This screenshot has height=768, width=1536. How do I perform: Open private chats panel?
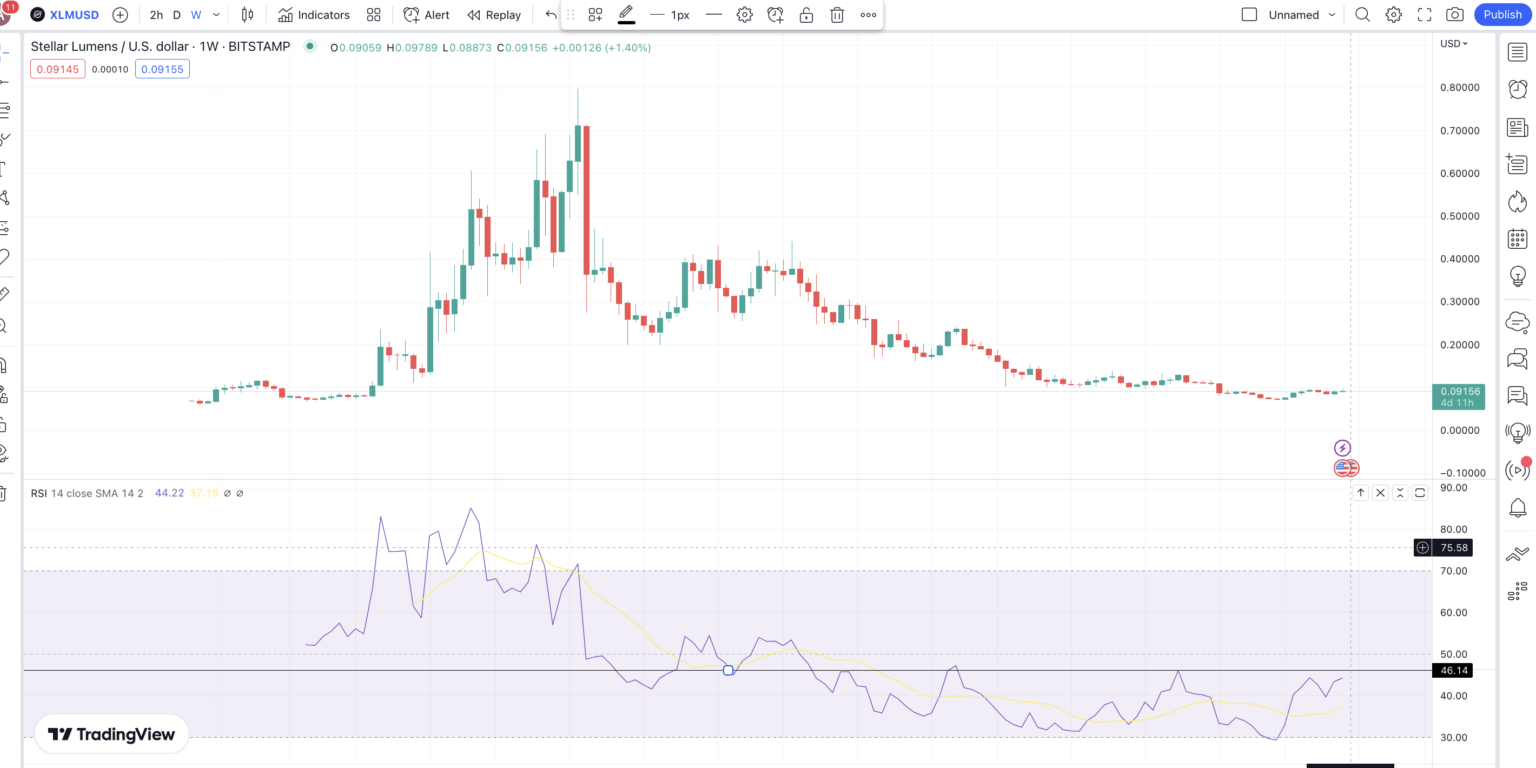tap(1517, 358)
